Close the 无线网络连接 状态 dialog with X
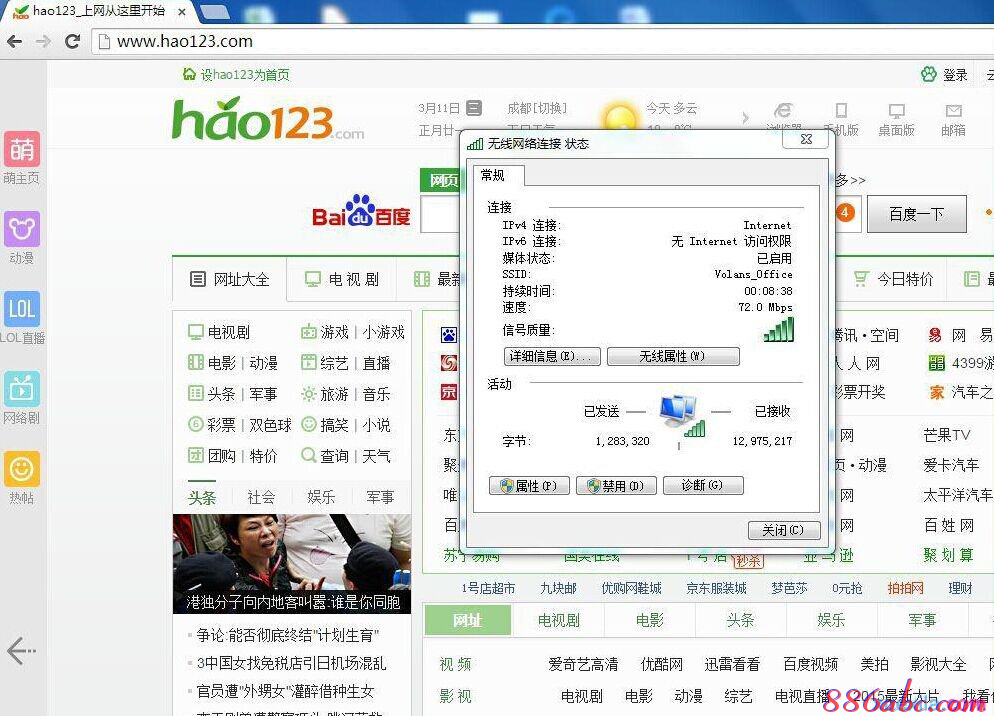The image size is (994, 716). (x=806, y=139)
